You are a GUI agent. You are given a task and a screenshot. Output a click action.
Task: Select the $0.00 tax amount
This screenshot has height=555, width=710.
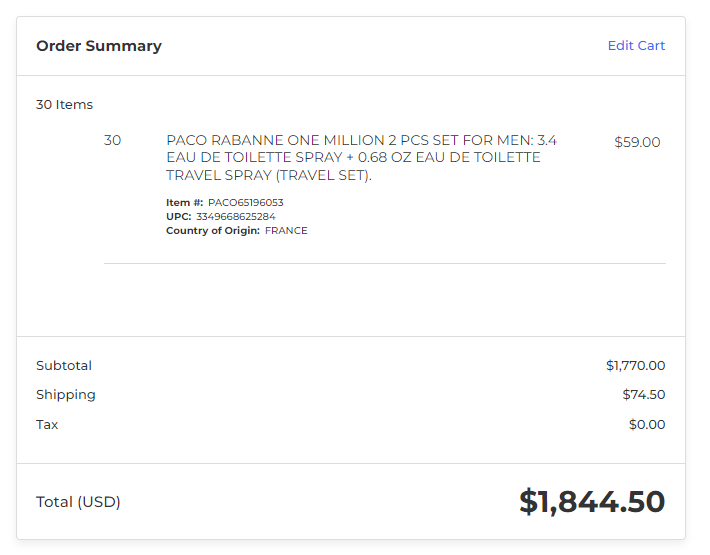point(647,425)
